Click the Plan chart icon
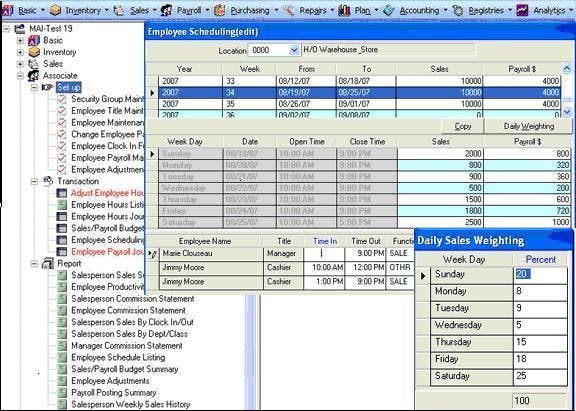This screenshot has height=411, width=576. [344, 10]
